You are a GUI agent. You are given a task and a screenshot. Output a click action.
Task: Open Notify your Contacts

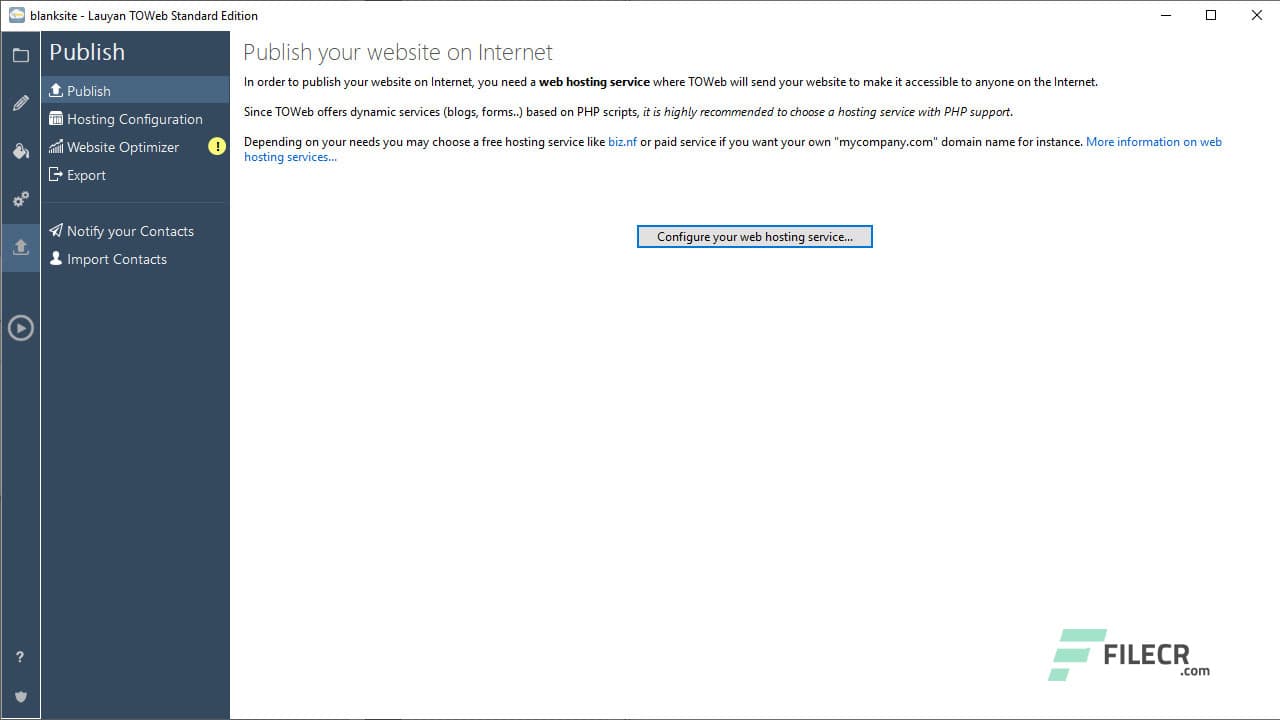[x=129, y=230]
